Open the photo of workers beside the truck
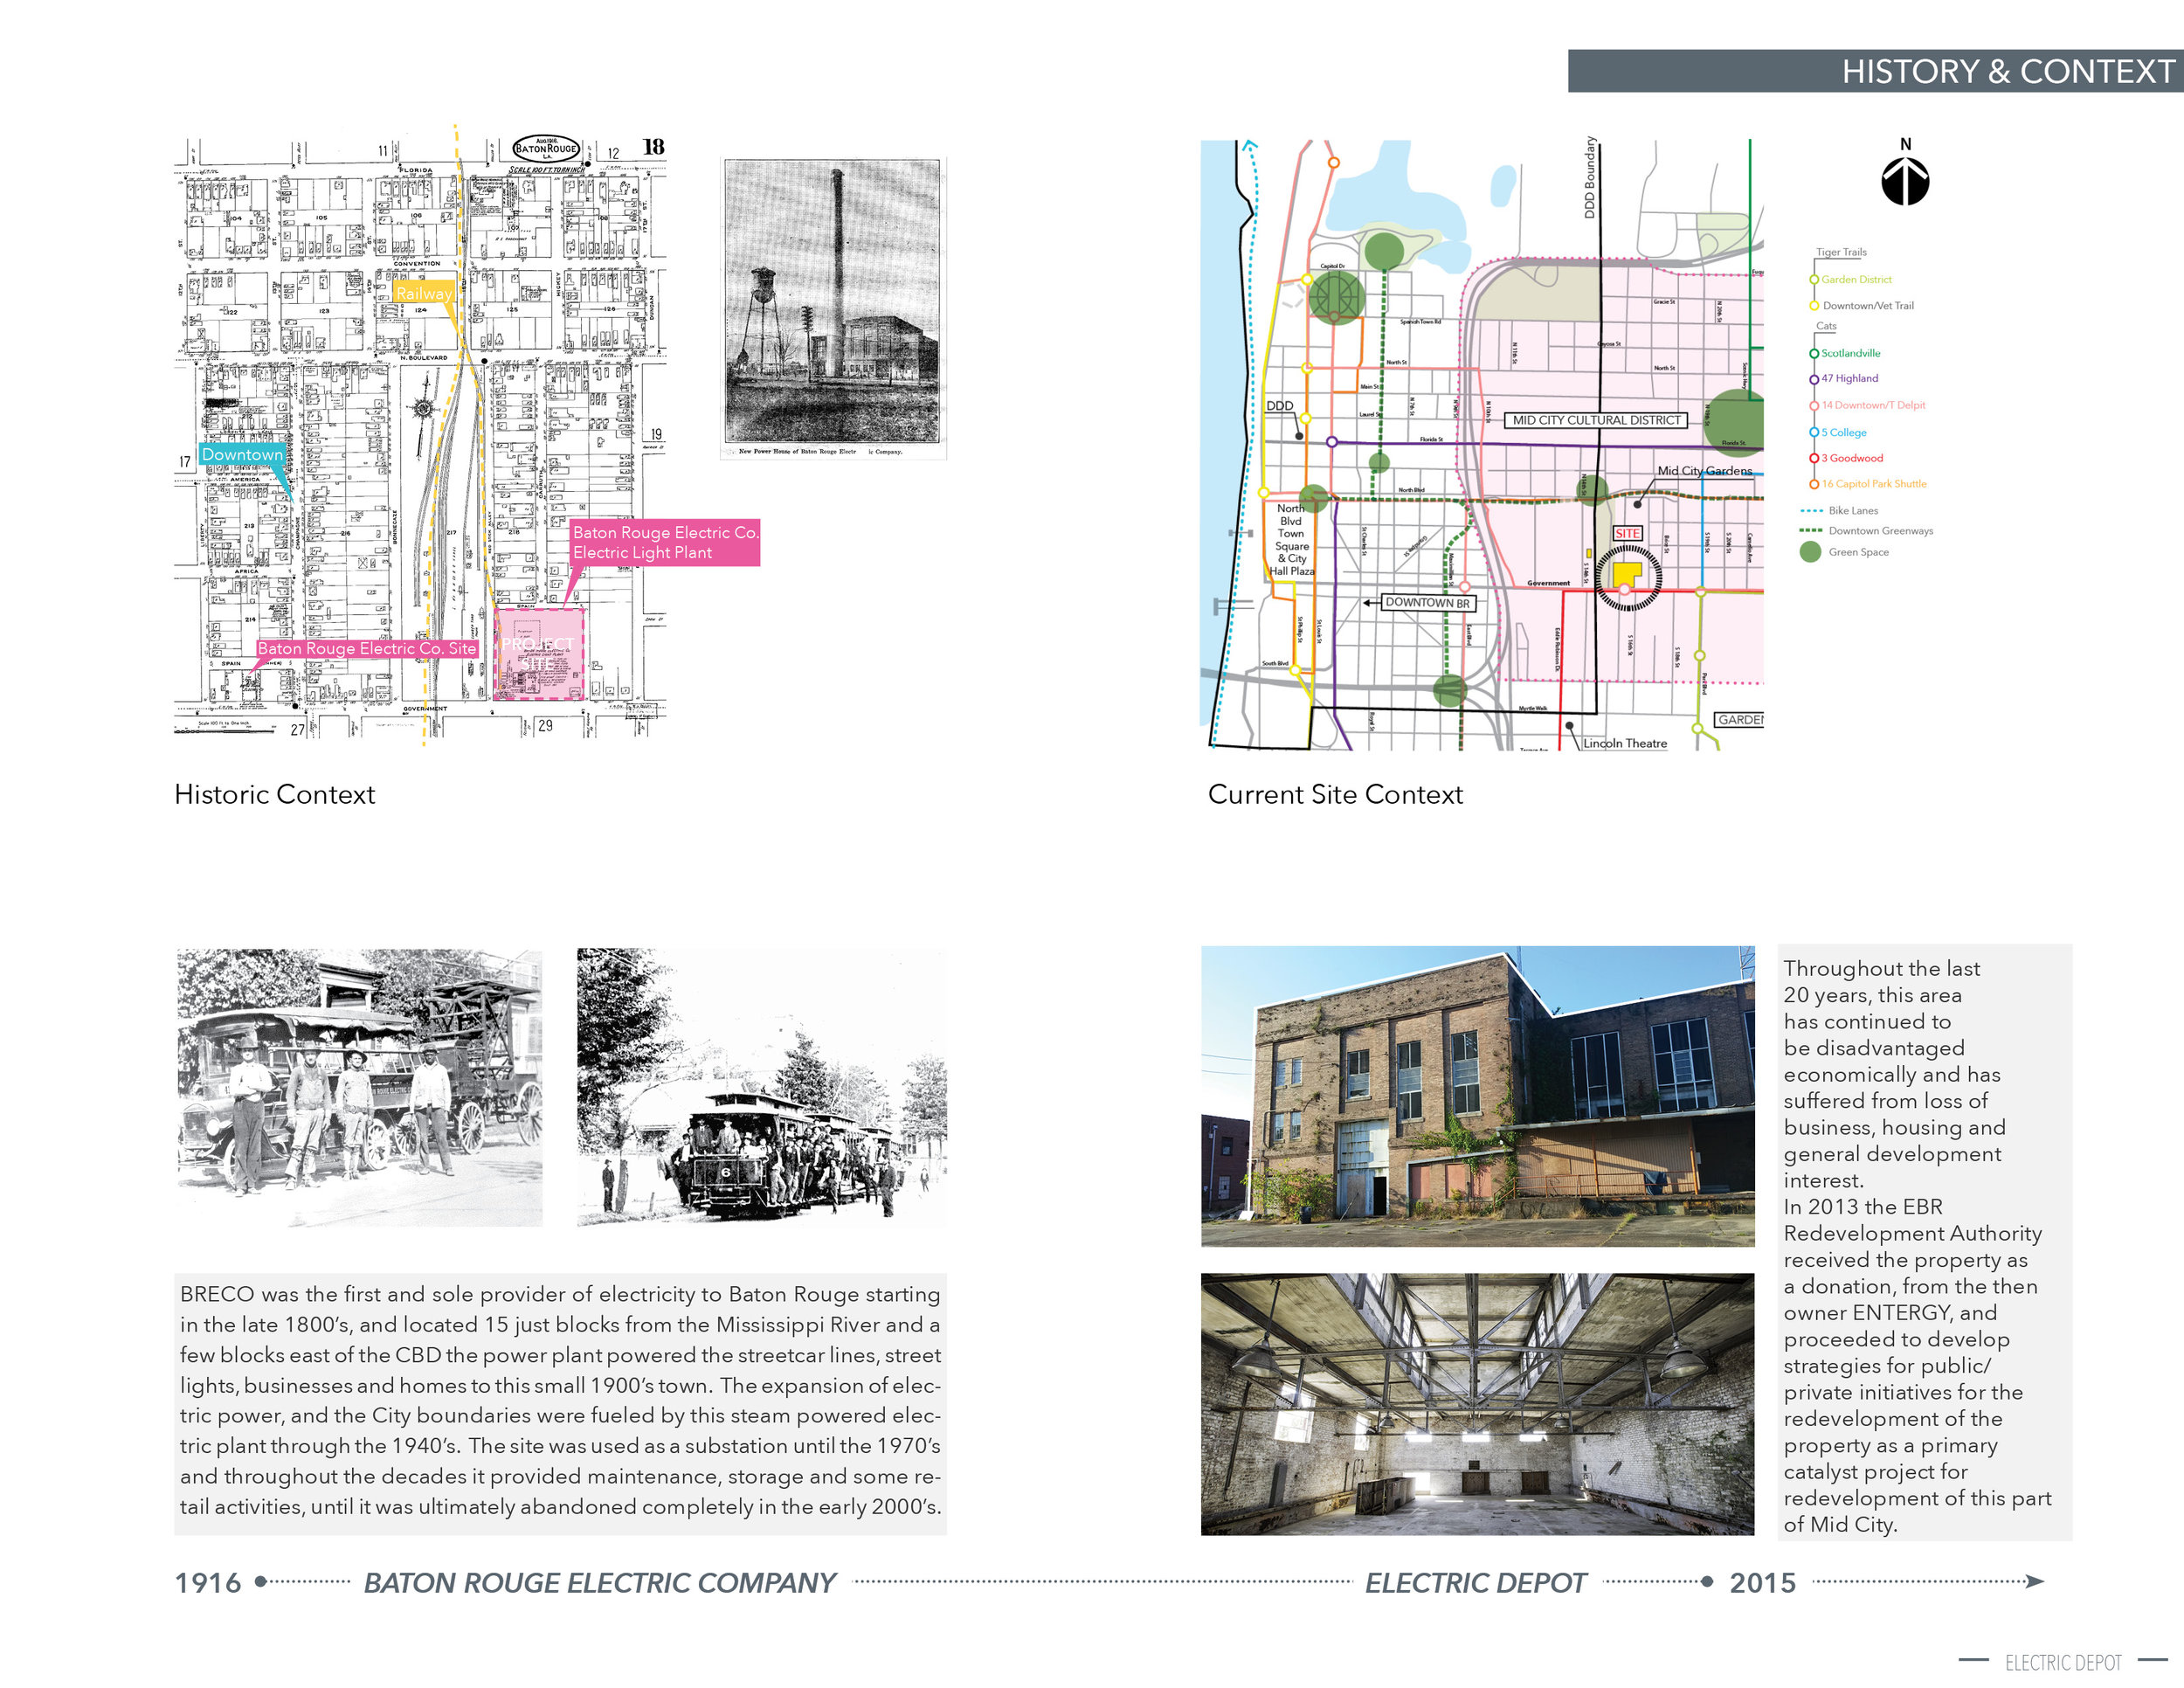Screen dimensions: 2184x1688 click(360, 1087)
